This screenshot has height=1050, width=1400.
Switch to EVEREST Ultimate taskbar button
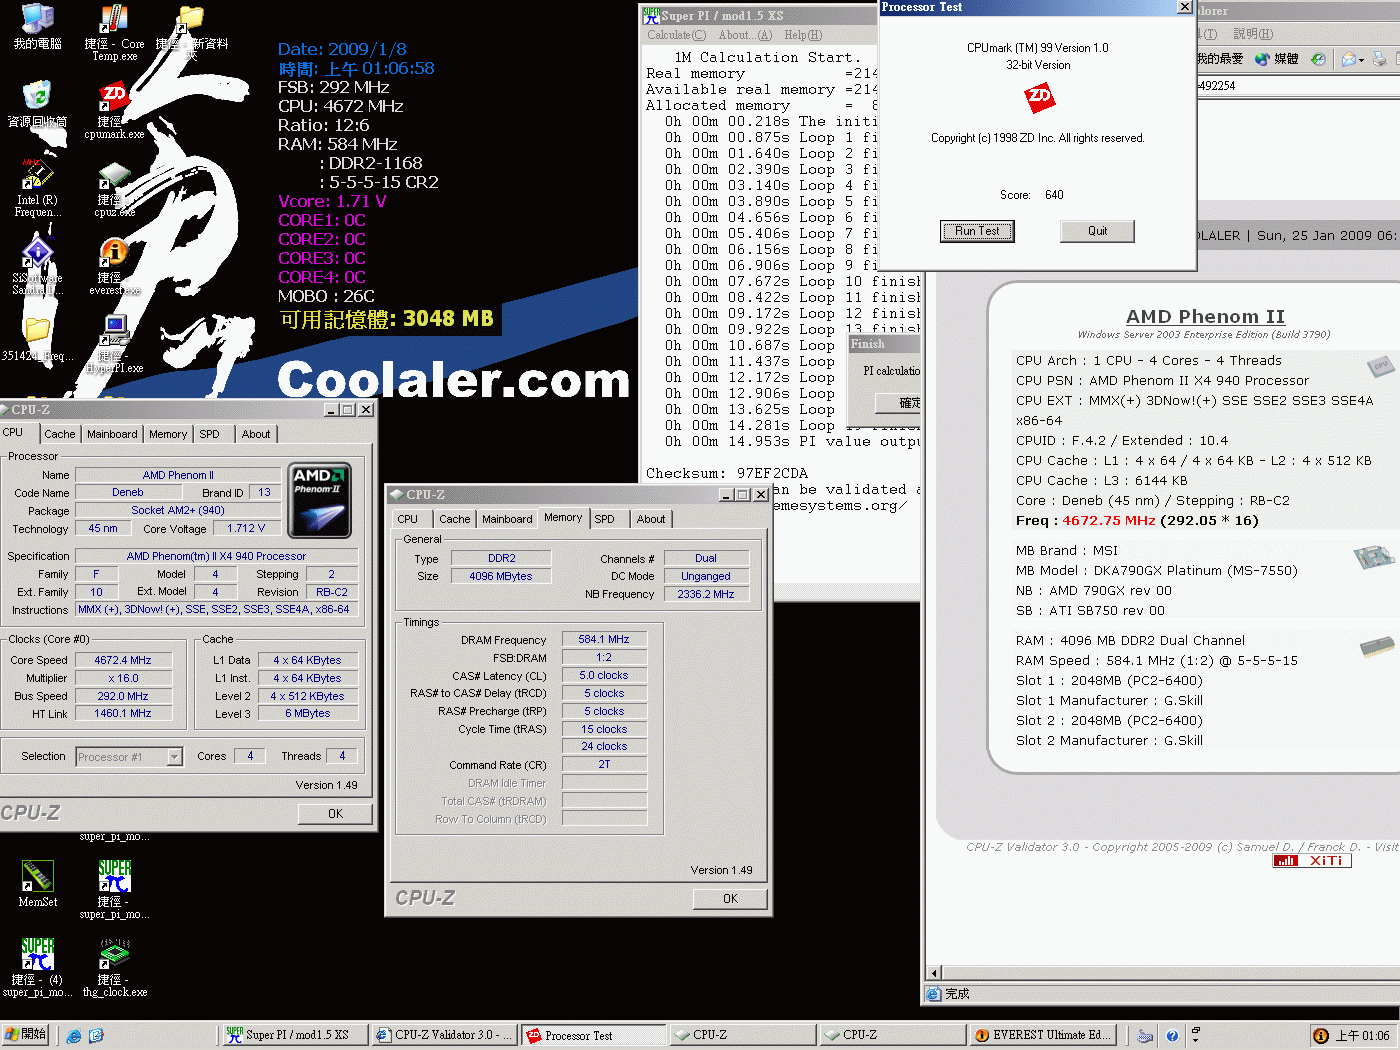coord(1041,1036)
